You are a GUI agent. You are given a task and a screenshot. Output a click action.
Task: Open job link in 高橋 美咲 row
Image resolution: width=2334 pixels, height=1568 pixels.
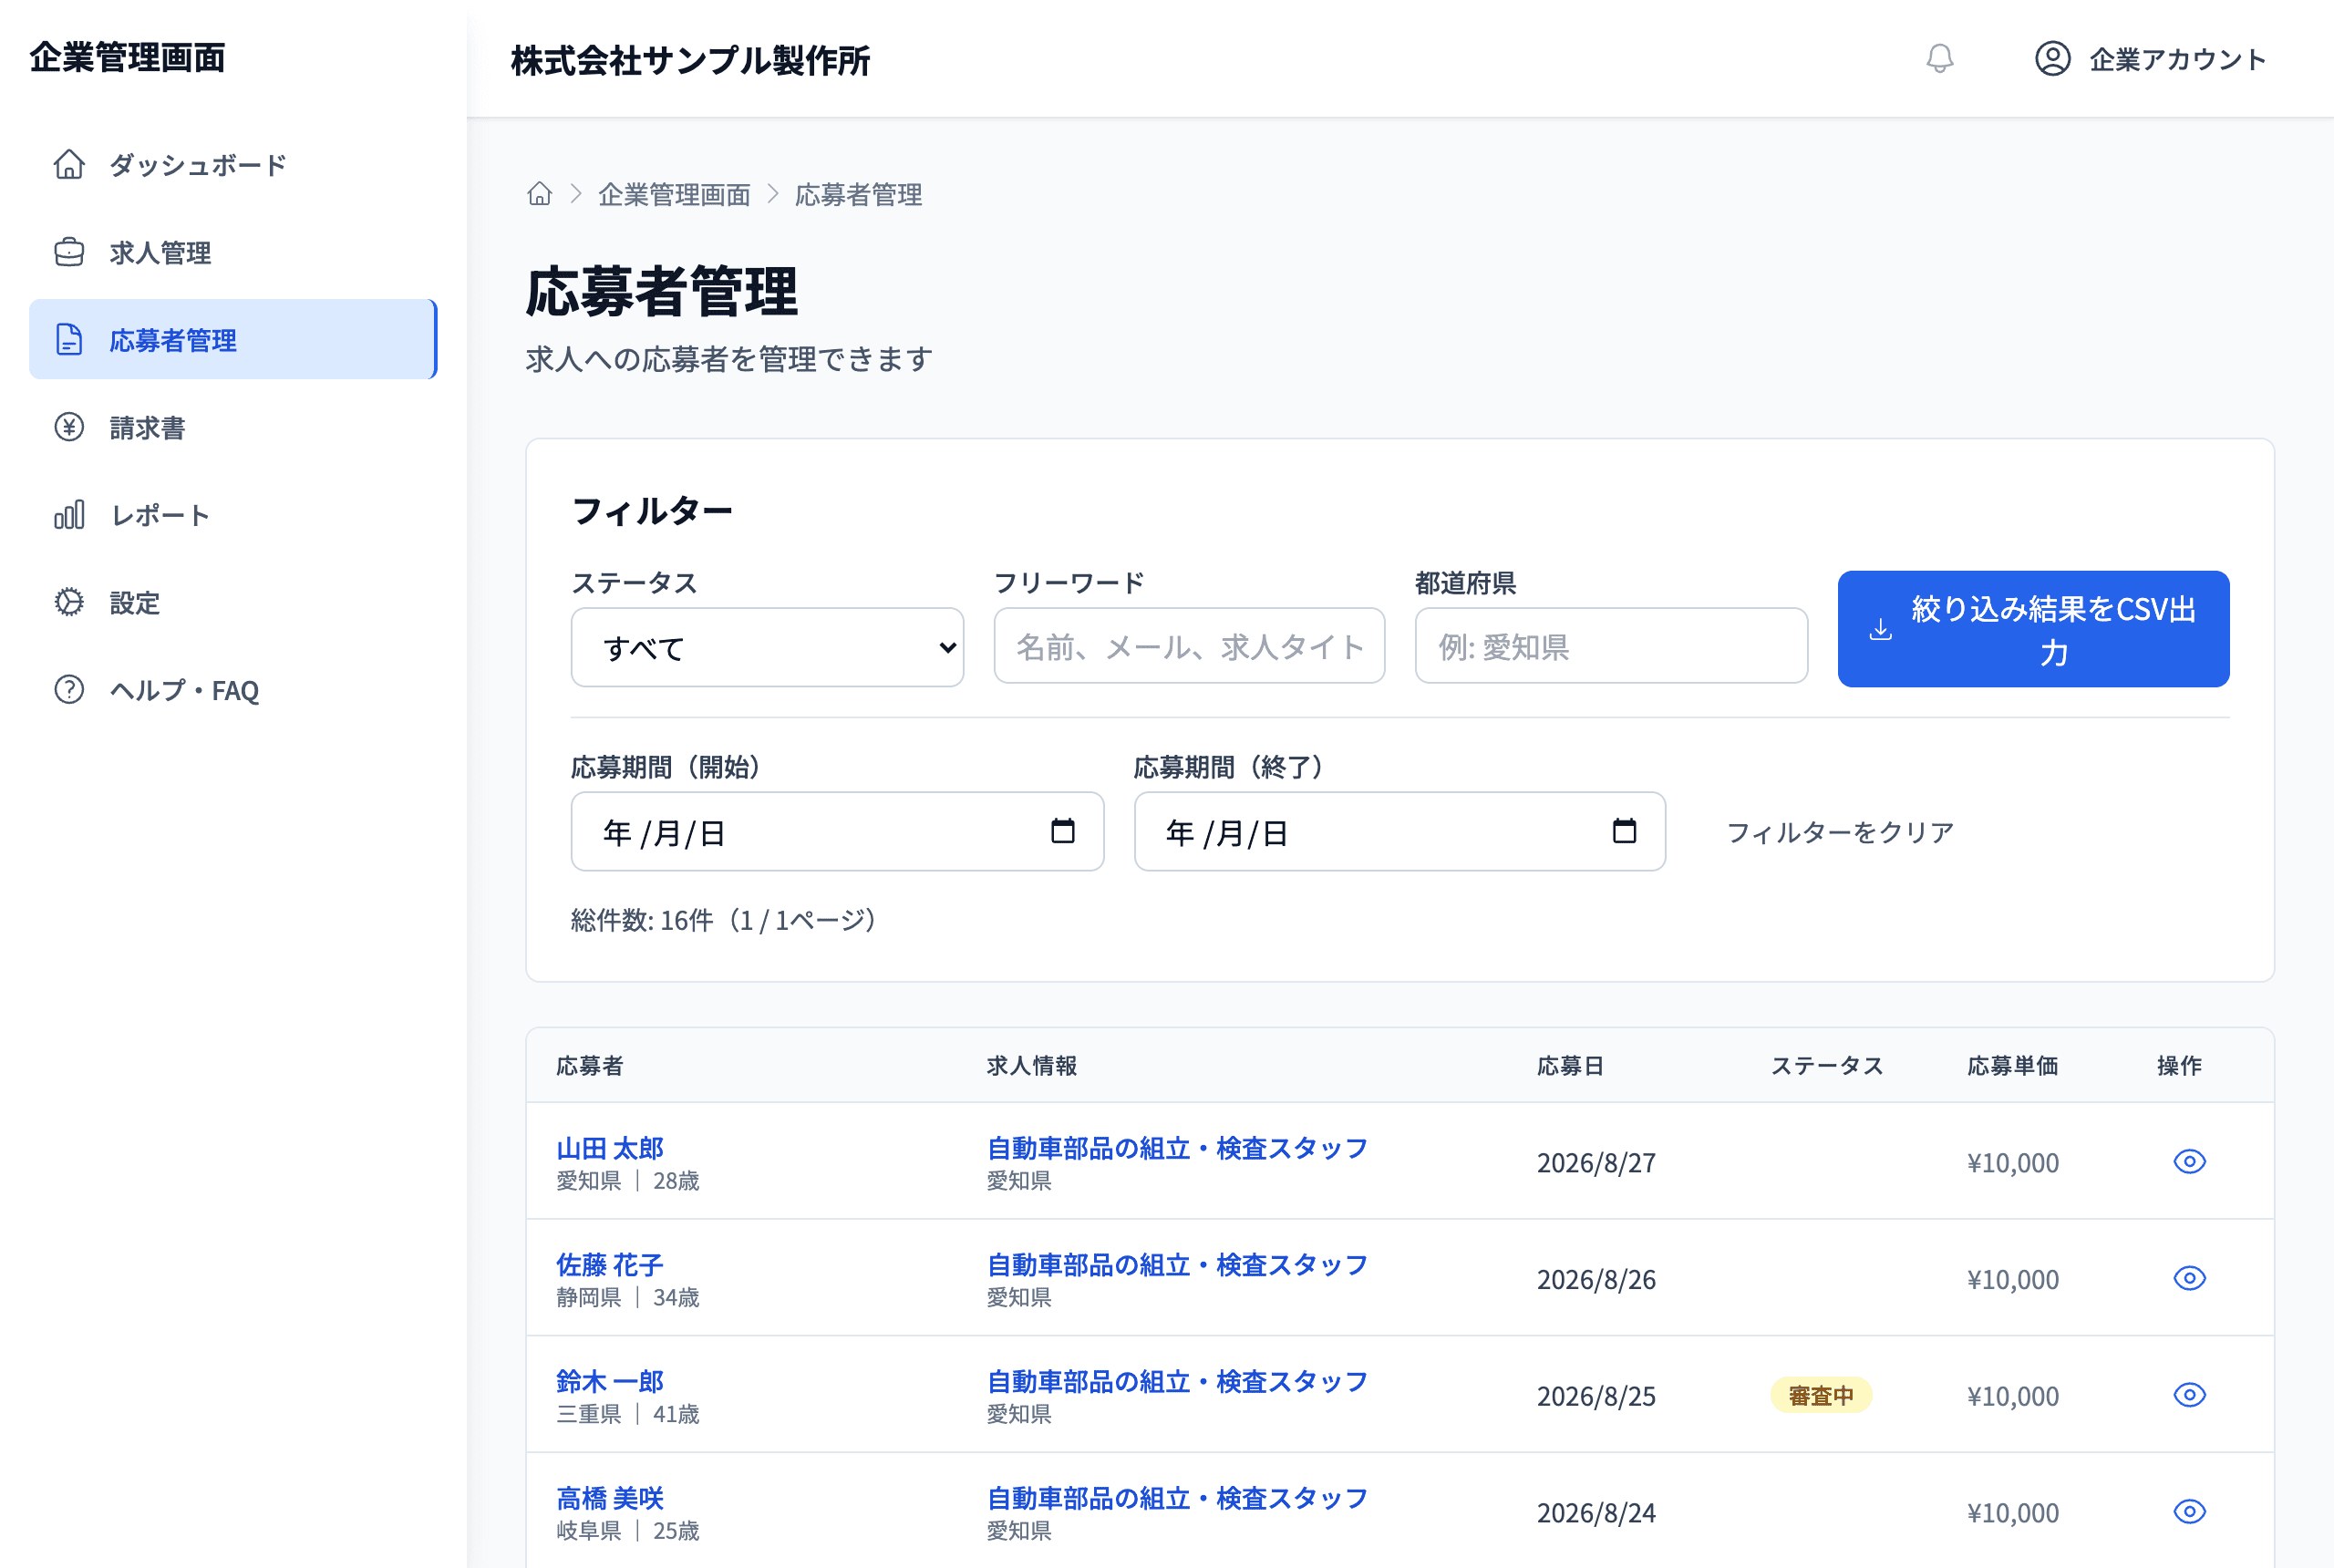pyautogui.click(x=1177, y=1498)
